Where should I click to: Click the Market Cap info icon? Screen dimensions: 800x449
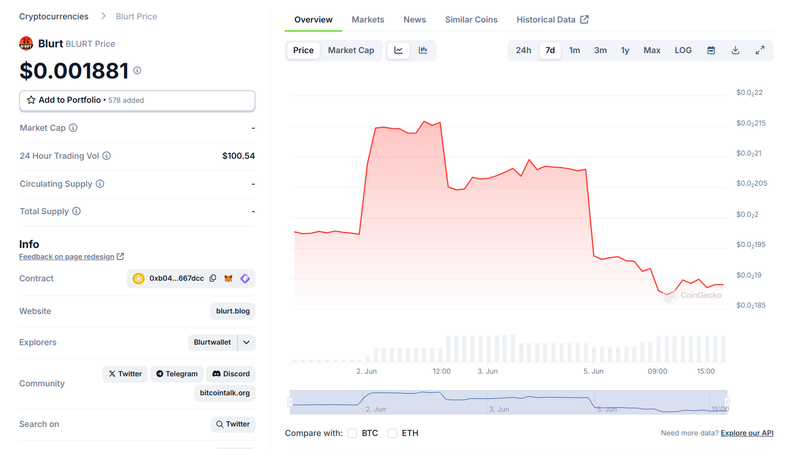pyautogui.click(x=73, y=128)
